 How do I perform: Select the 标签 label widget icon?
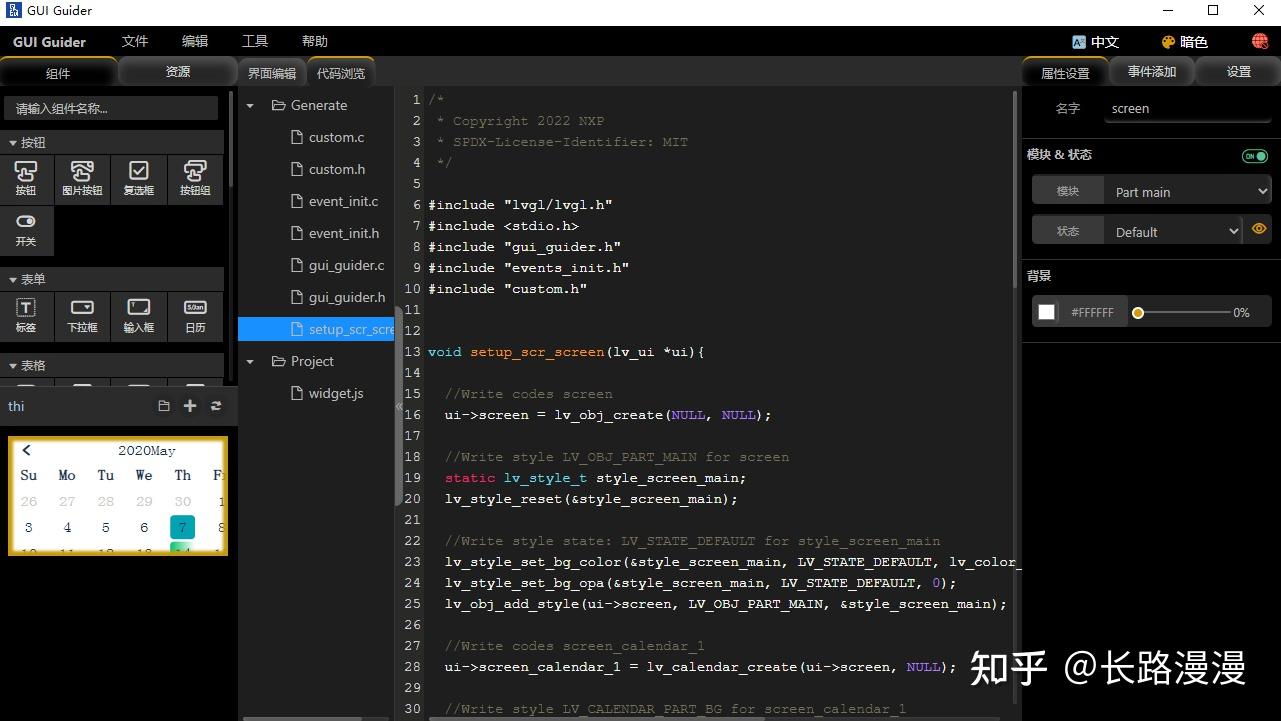[x=25, y=315]
